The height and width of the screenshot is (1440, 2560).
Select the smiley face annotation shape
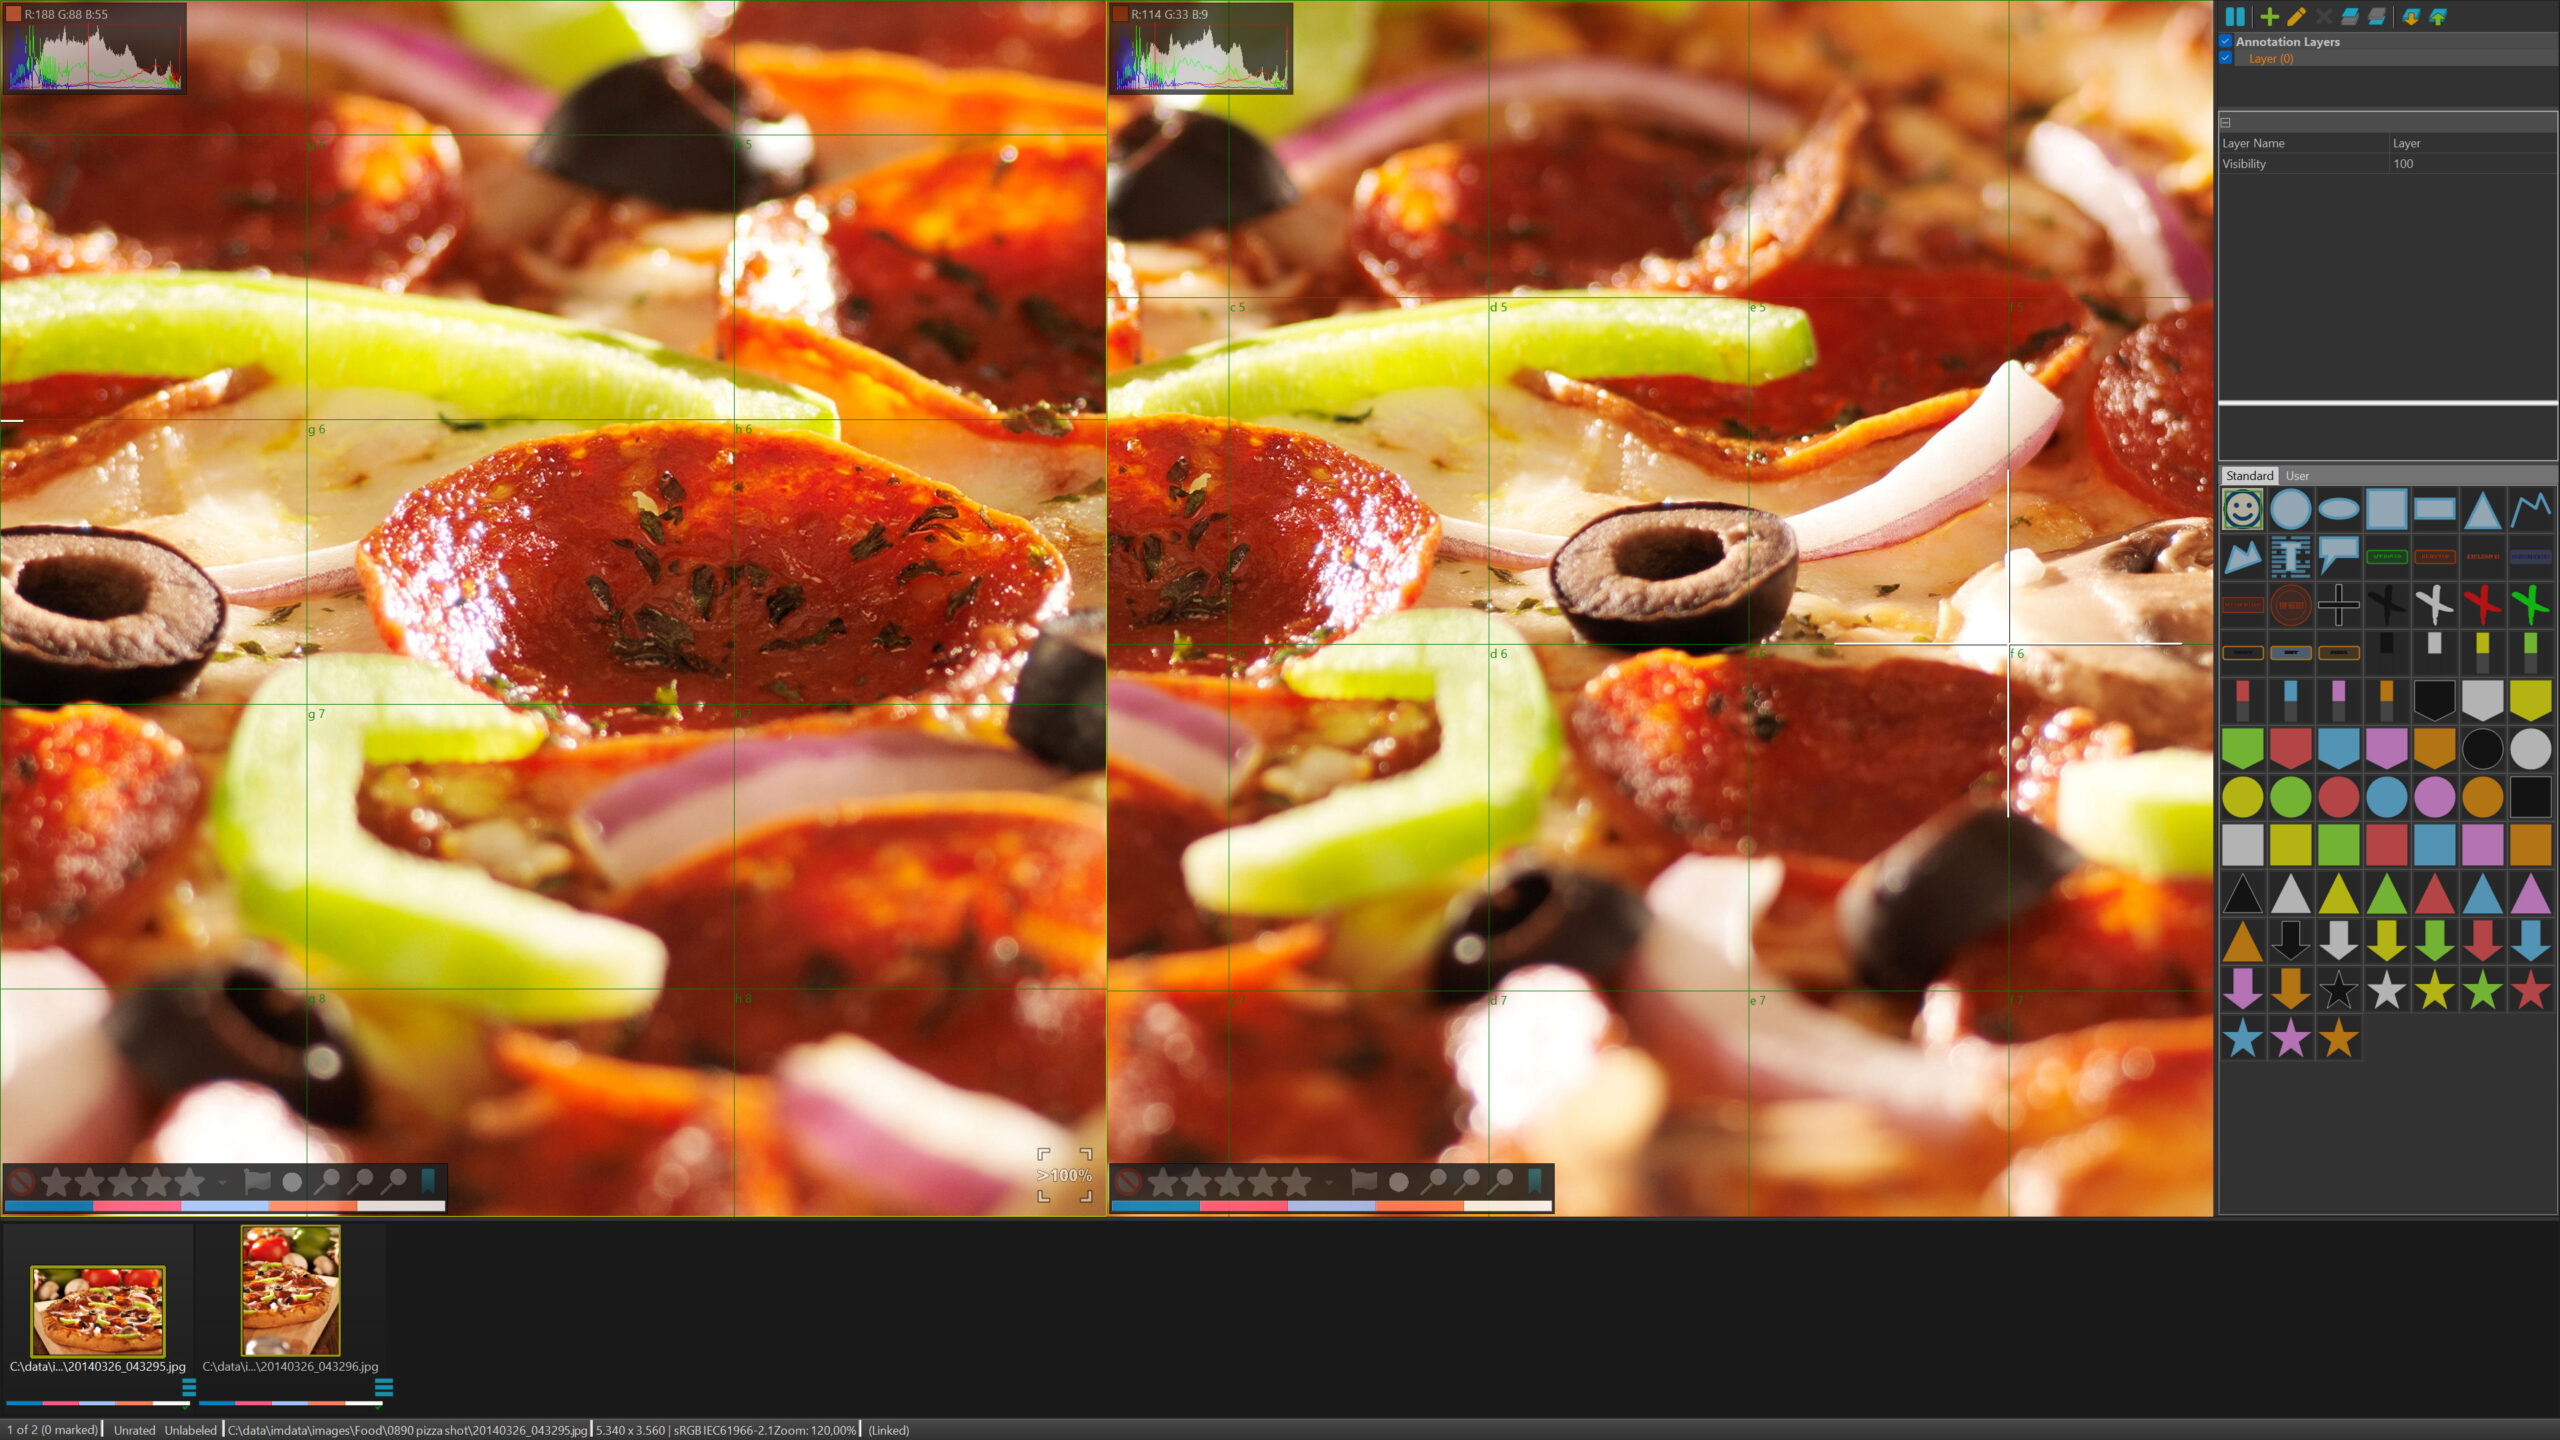[x=2242, y=509]
